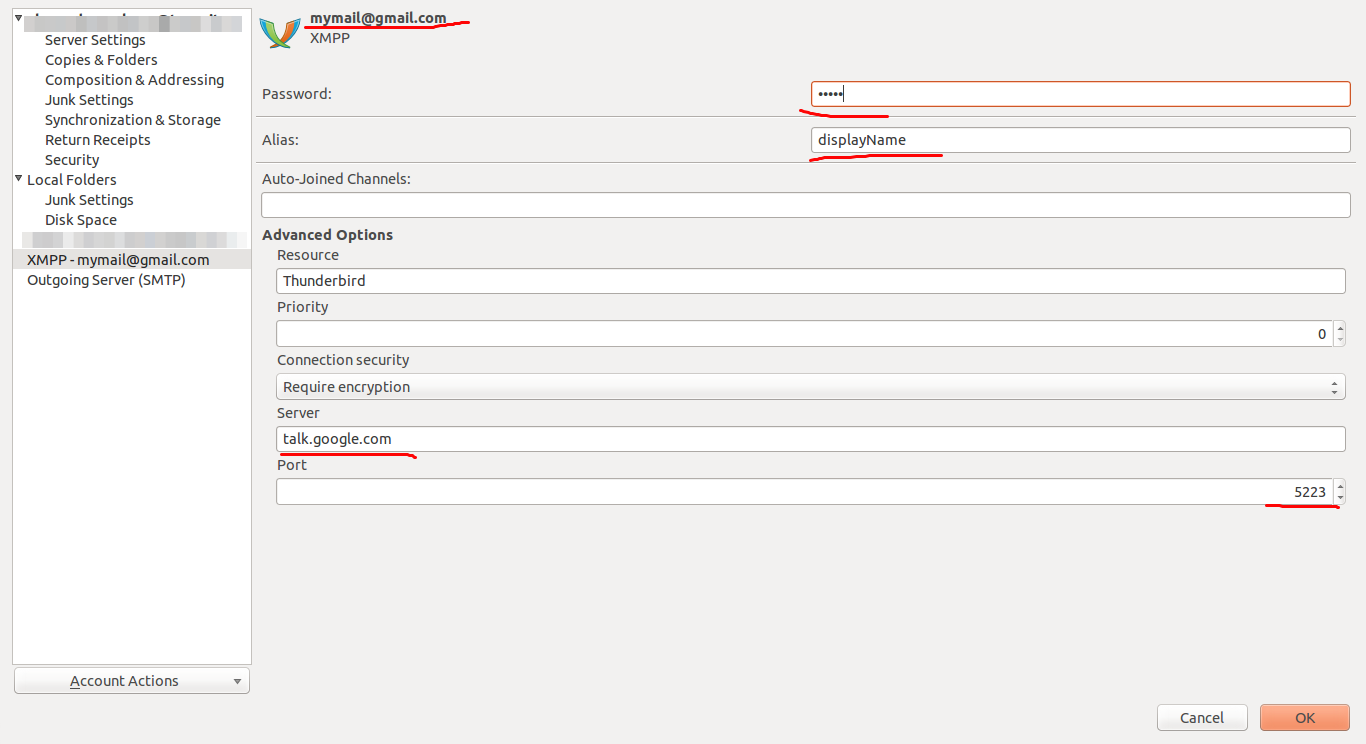Open the Connection security dropdown

click(810, 387)
